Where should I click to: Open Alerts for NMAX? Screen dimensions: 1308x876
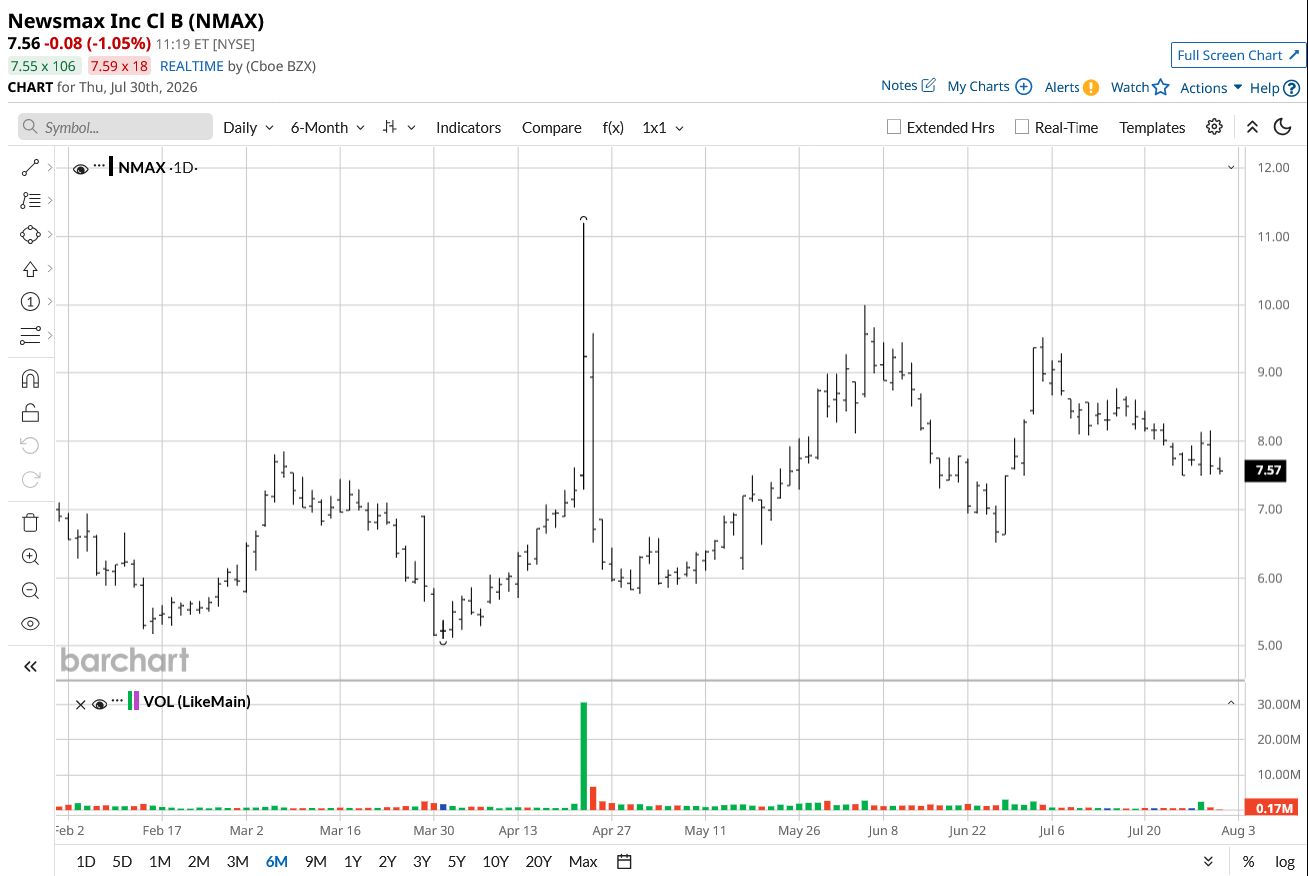pos(1072,87)
